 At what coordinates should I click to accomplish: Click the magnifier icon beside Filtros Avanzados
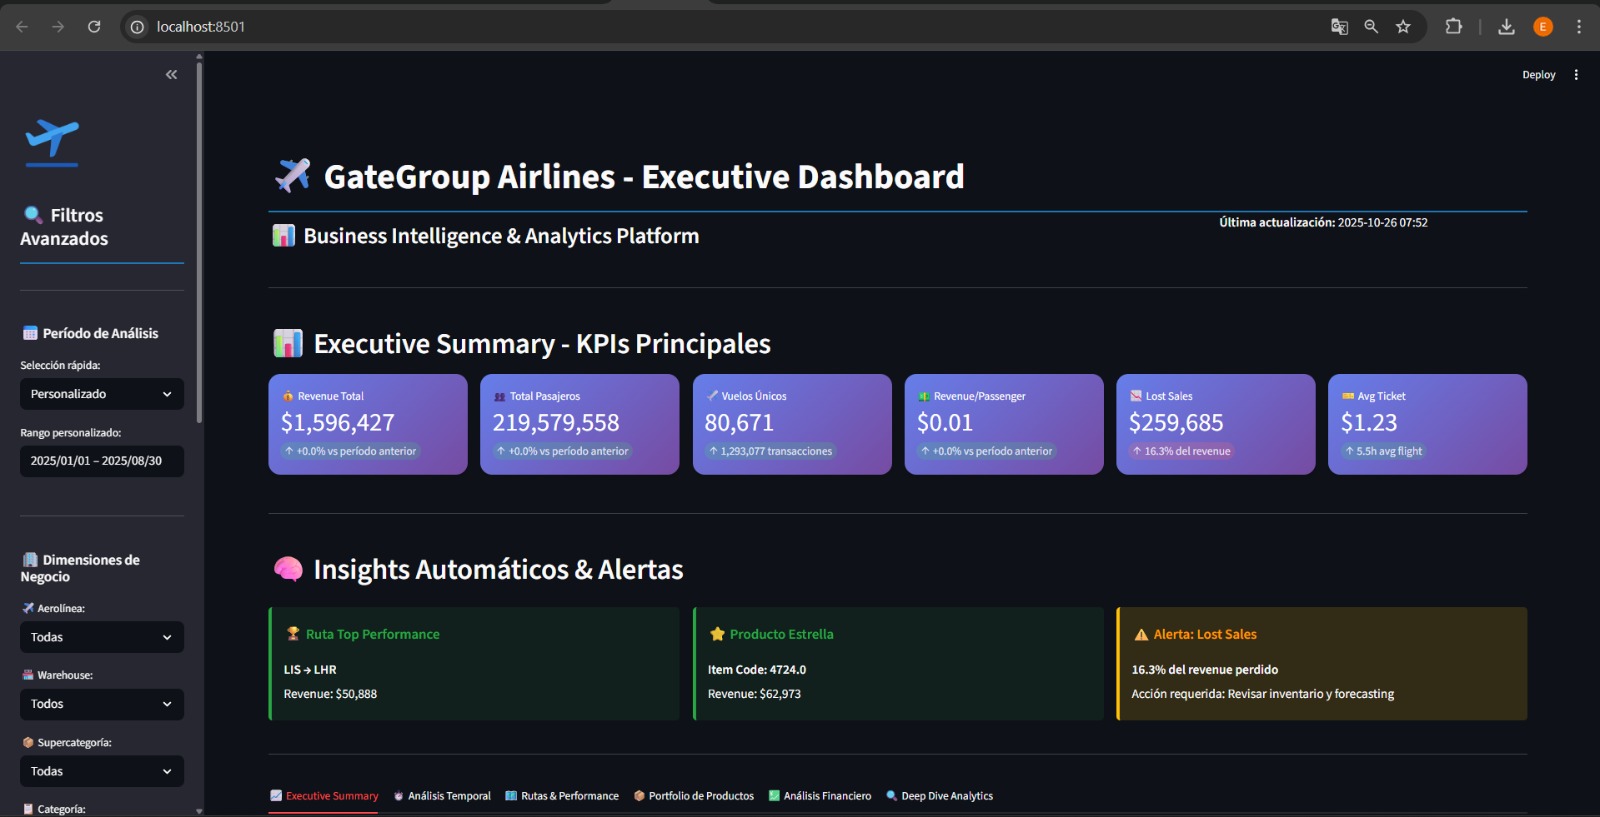click(33, 215)
